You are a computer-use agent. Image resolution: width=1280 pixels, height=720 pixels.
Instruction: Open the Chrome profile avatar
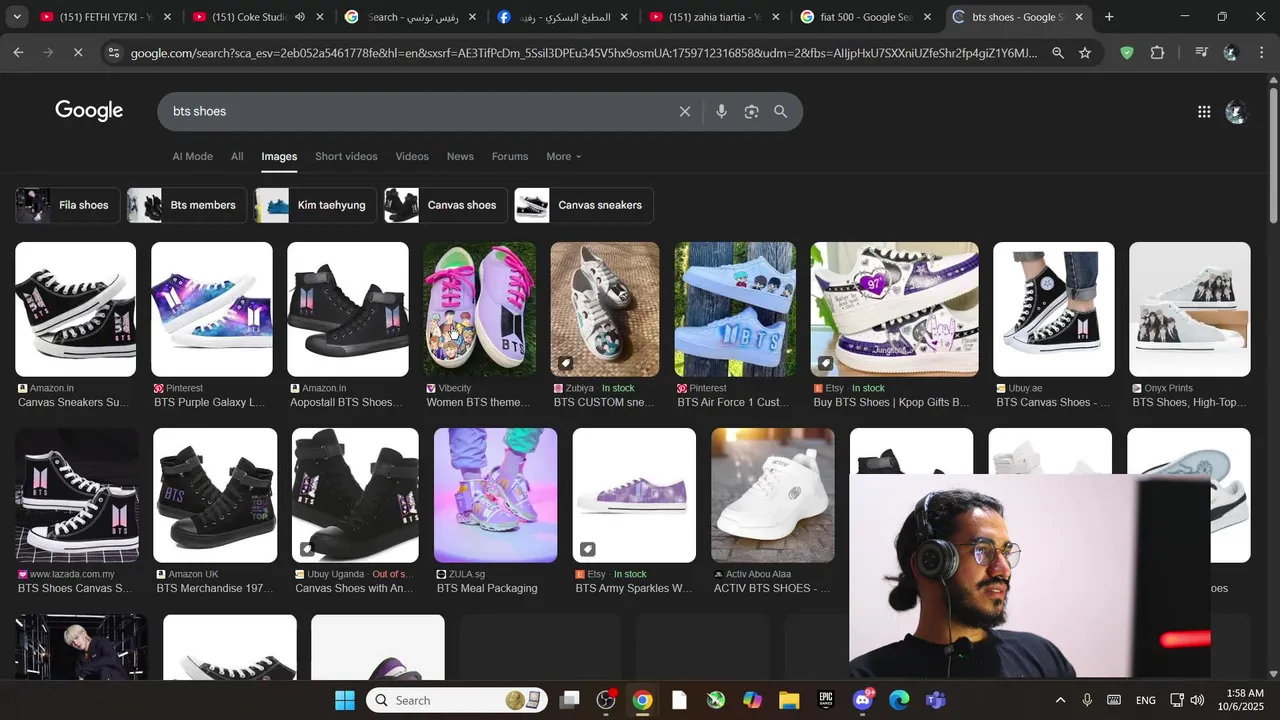1231,53
